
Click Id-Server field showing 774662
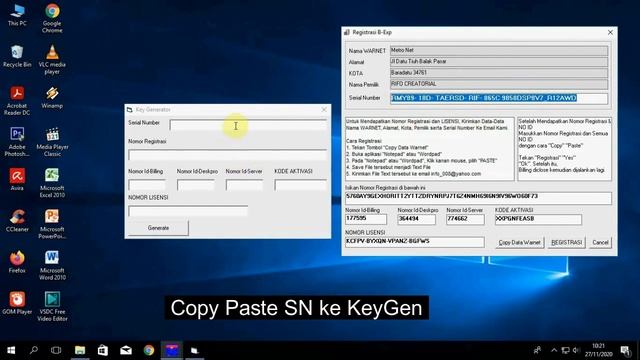pyautogui.click(x=465, y=219)
